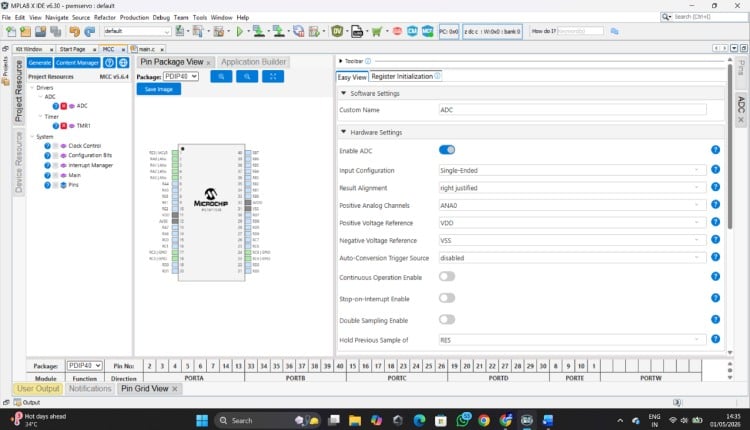
Task: Open help for Enable ADC setting
Action: click(x=715, y=150)
